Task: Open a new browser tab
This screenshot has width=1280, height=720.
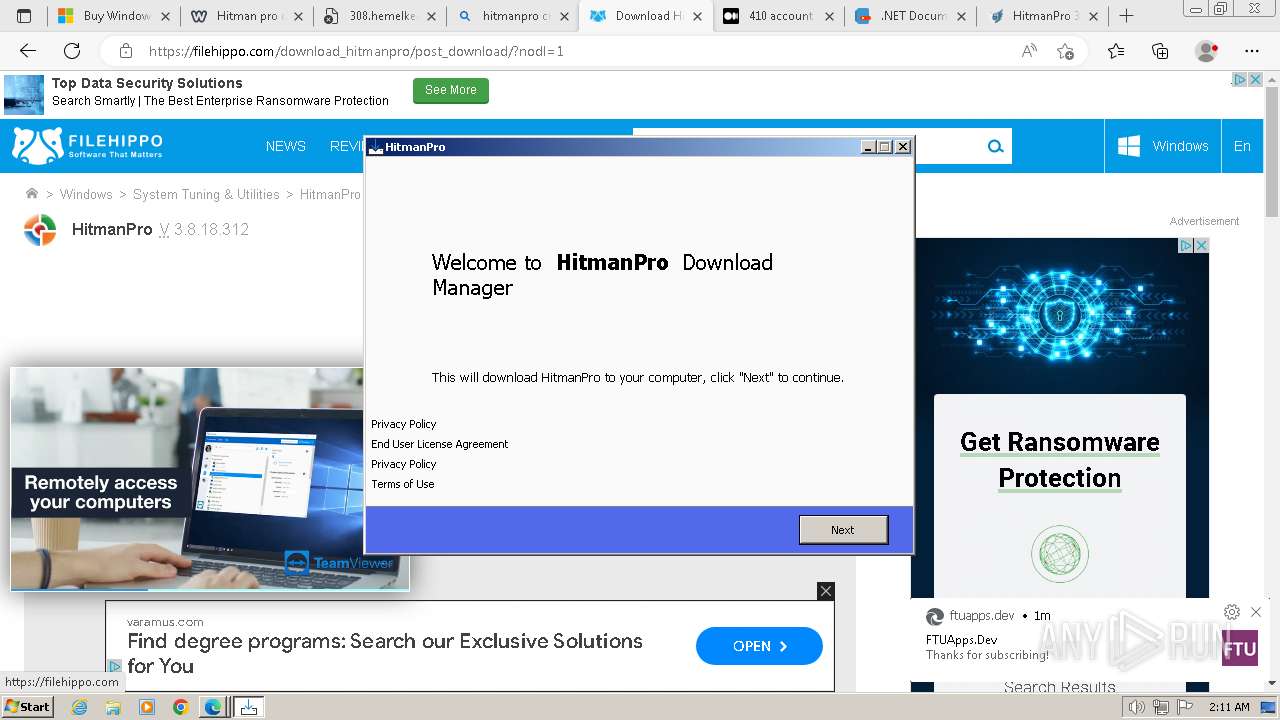Action: (1126, 16)
